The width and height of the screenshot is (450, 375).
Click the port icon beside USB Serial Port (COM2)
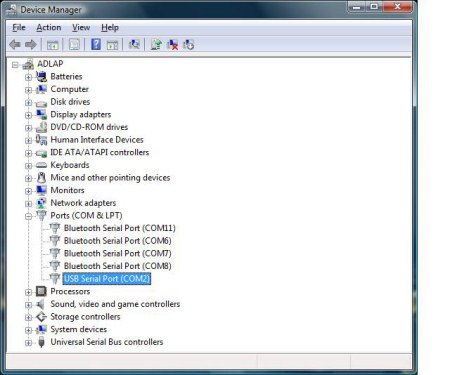(x=55, y=279)
